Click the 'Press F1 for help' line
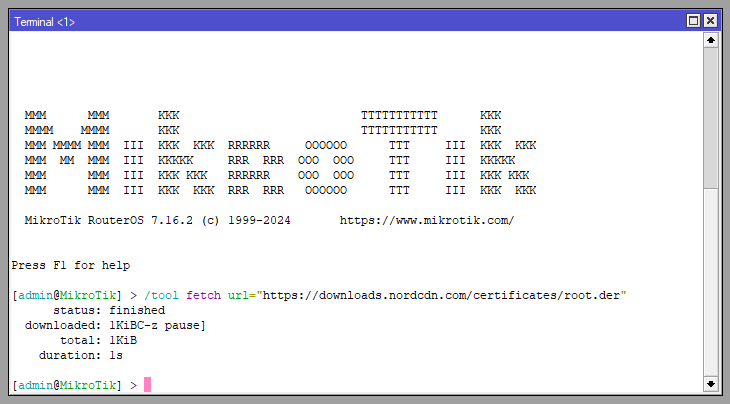 (71, 265)
